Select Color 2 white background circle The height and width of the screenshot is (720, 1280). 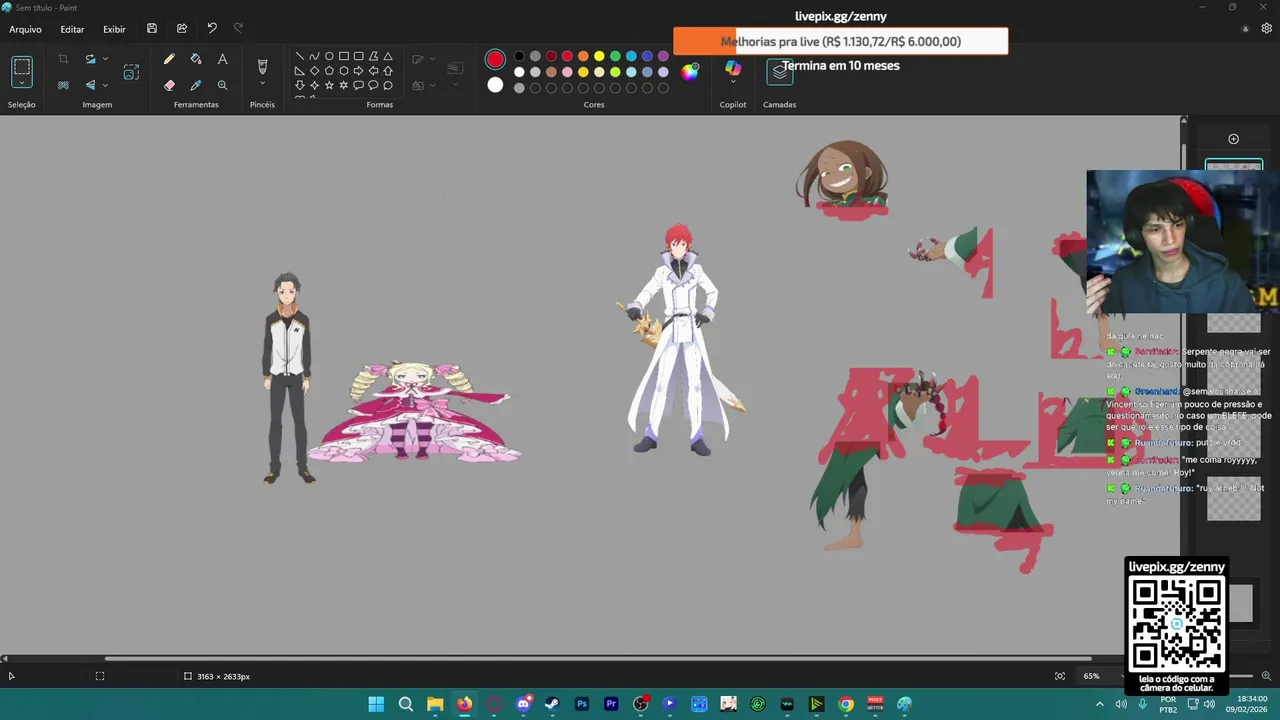coord(495,85)
